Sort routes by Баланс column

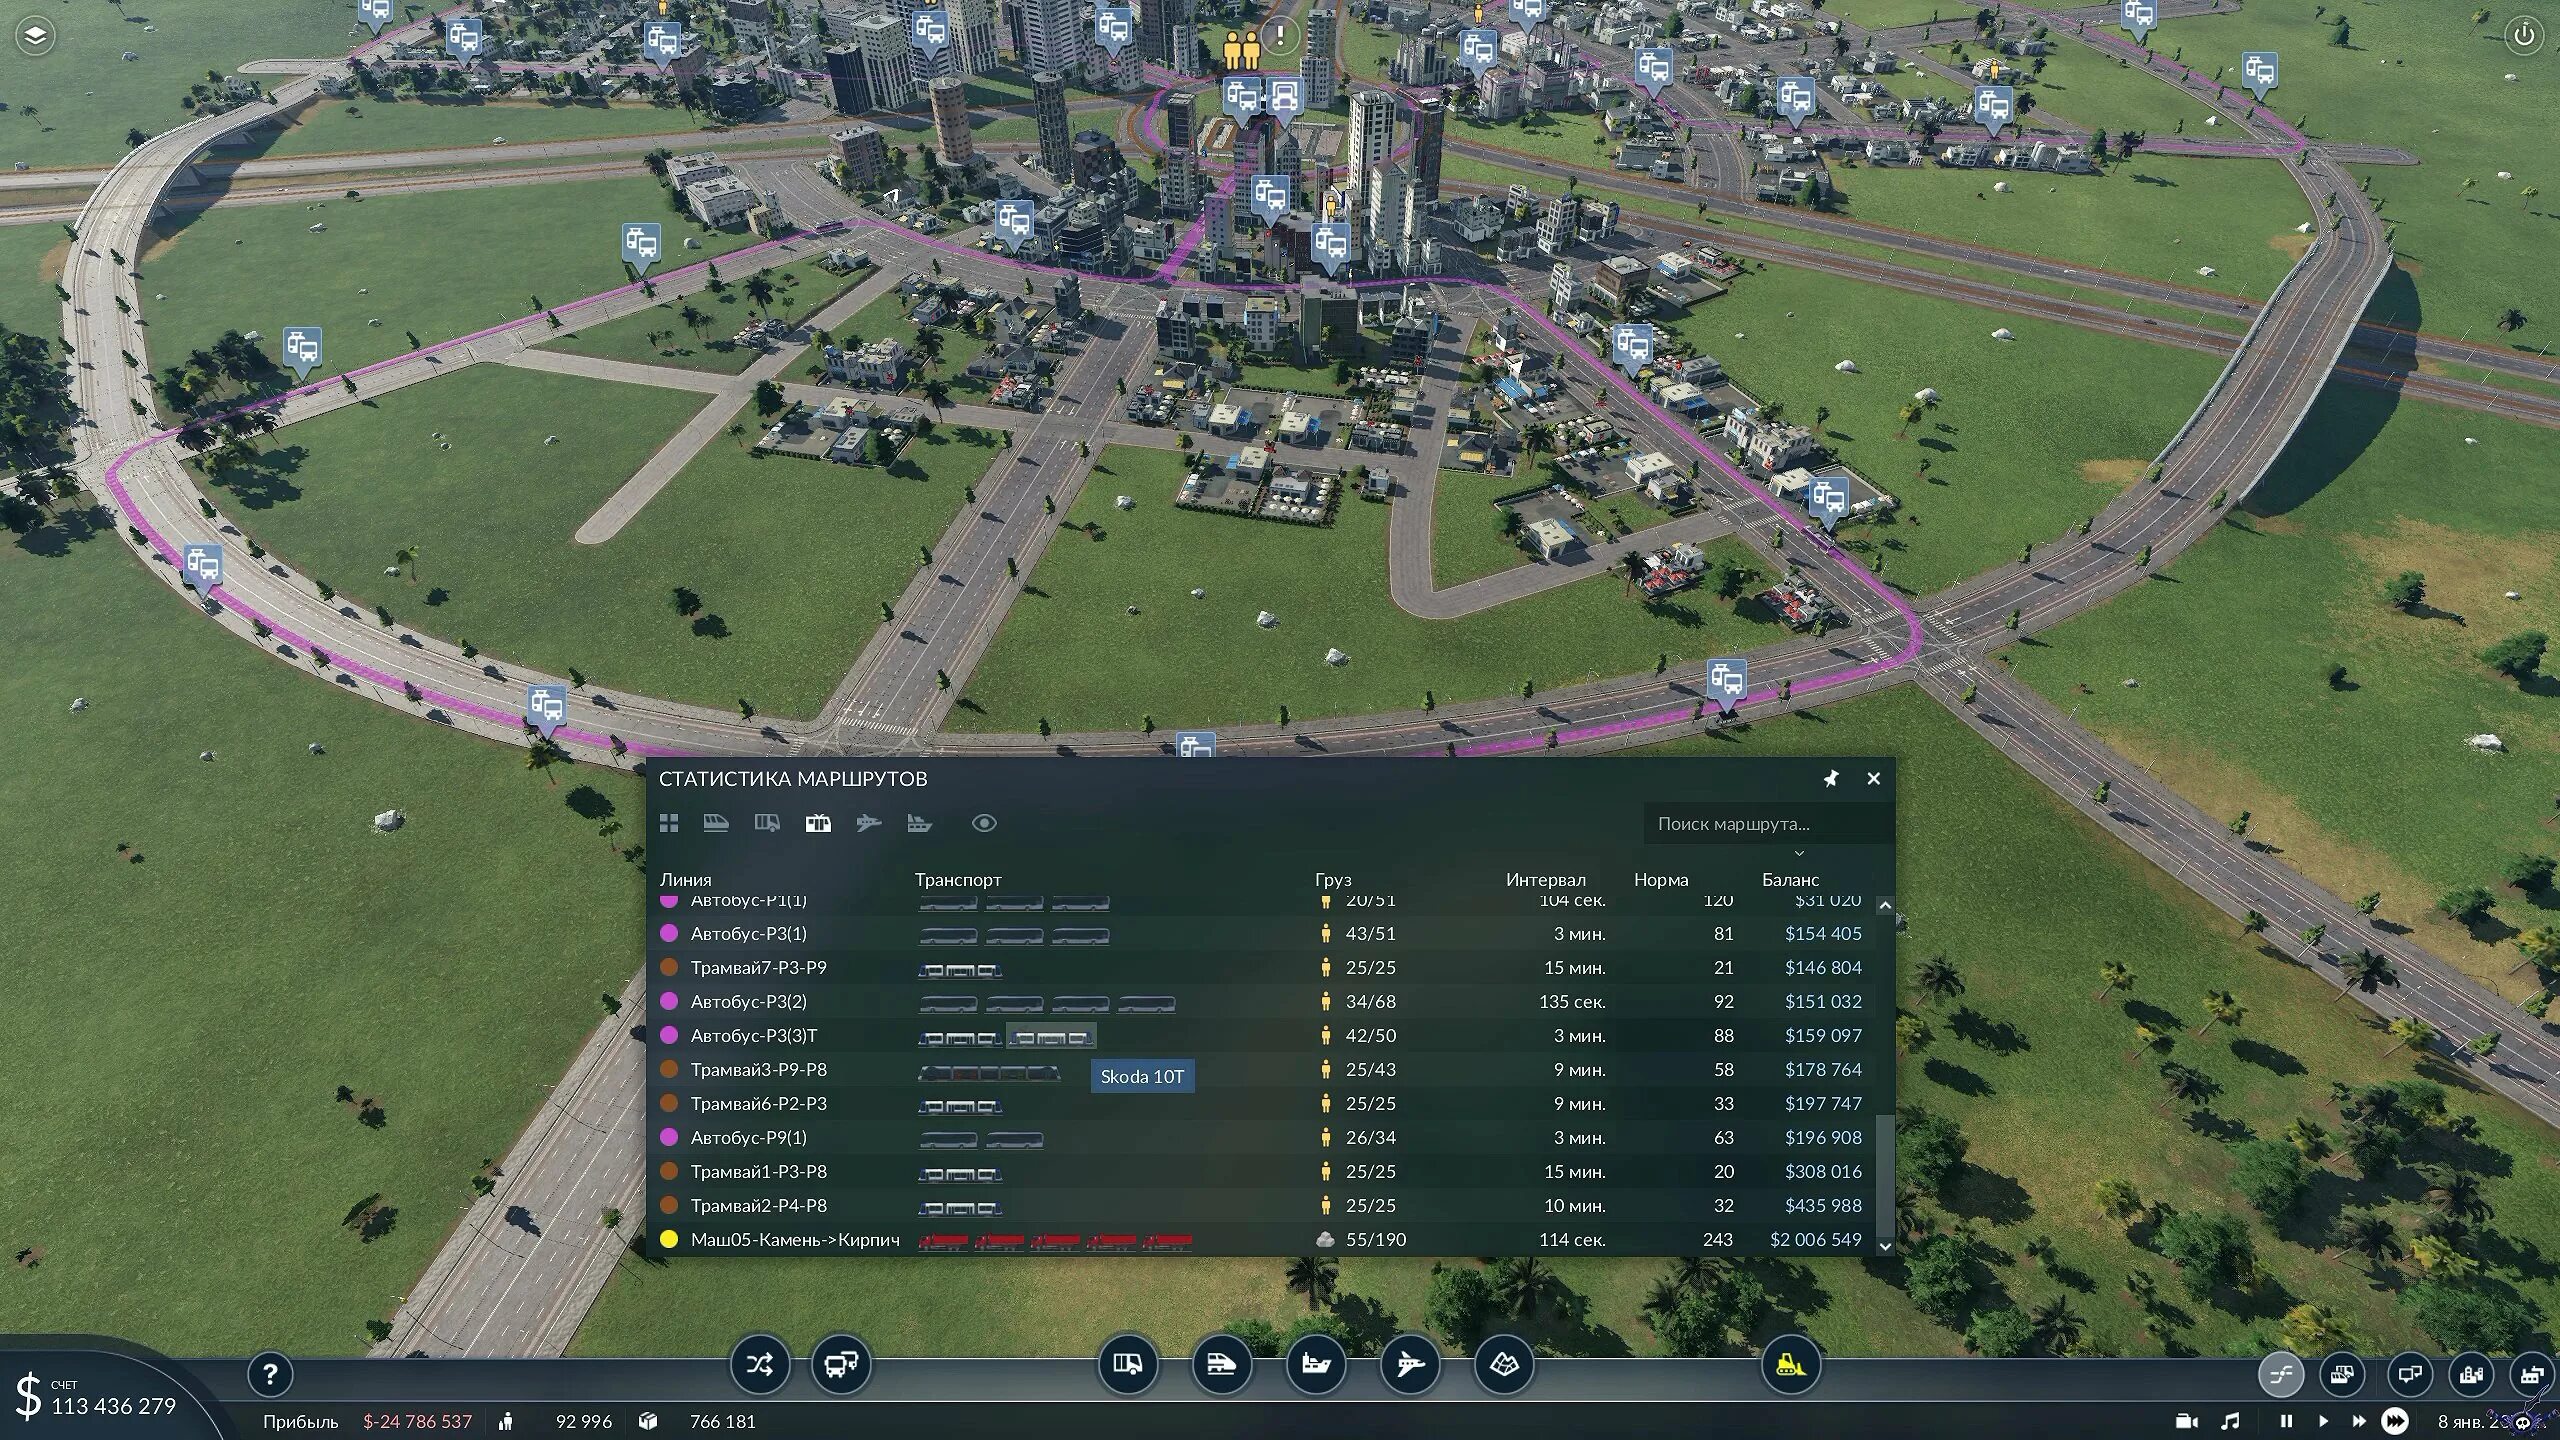tap(1790, 880)
